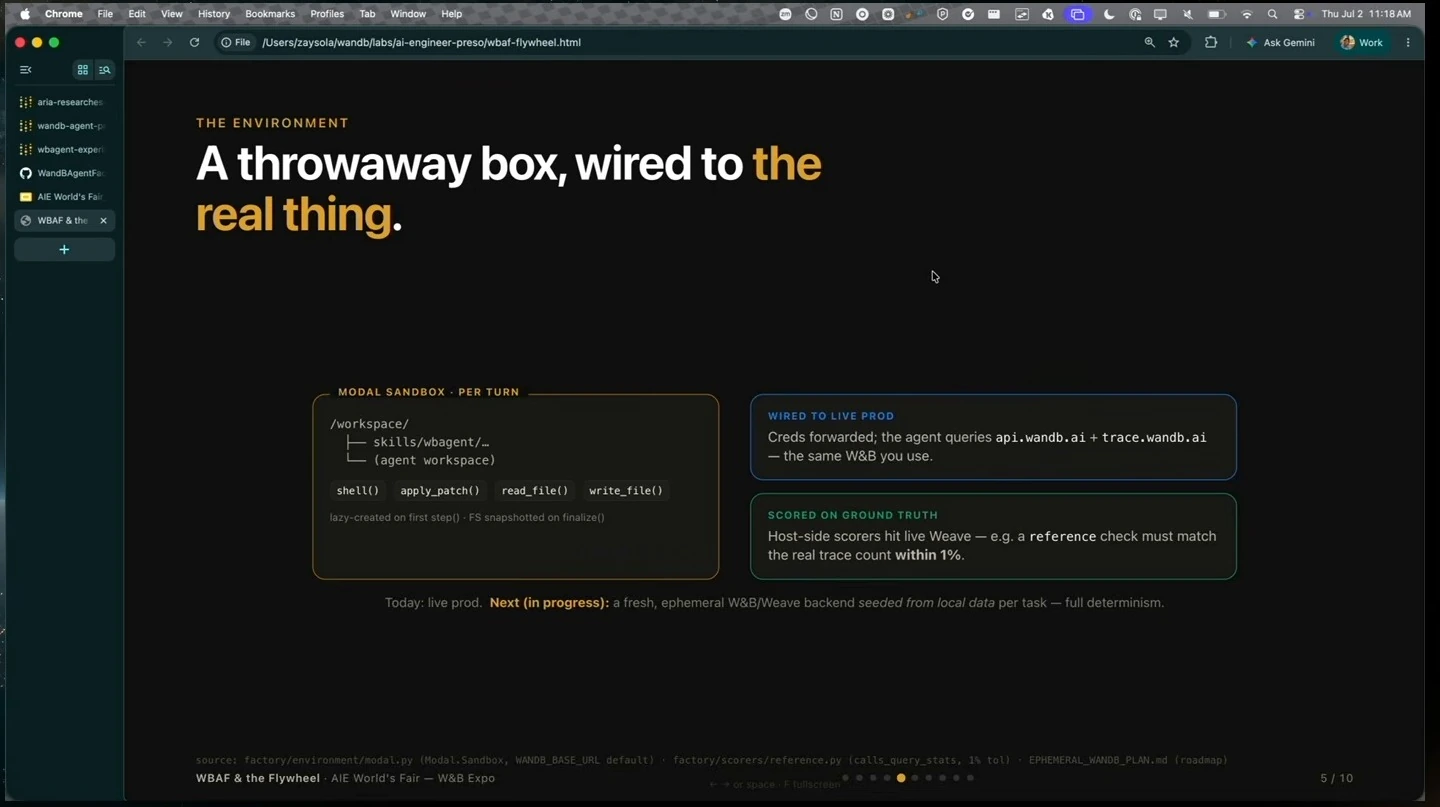Click the Ask Gemini button
The width and height of the screenshot is (1440, 807).
1281,42
